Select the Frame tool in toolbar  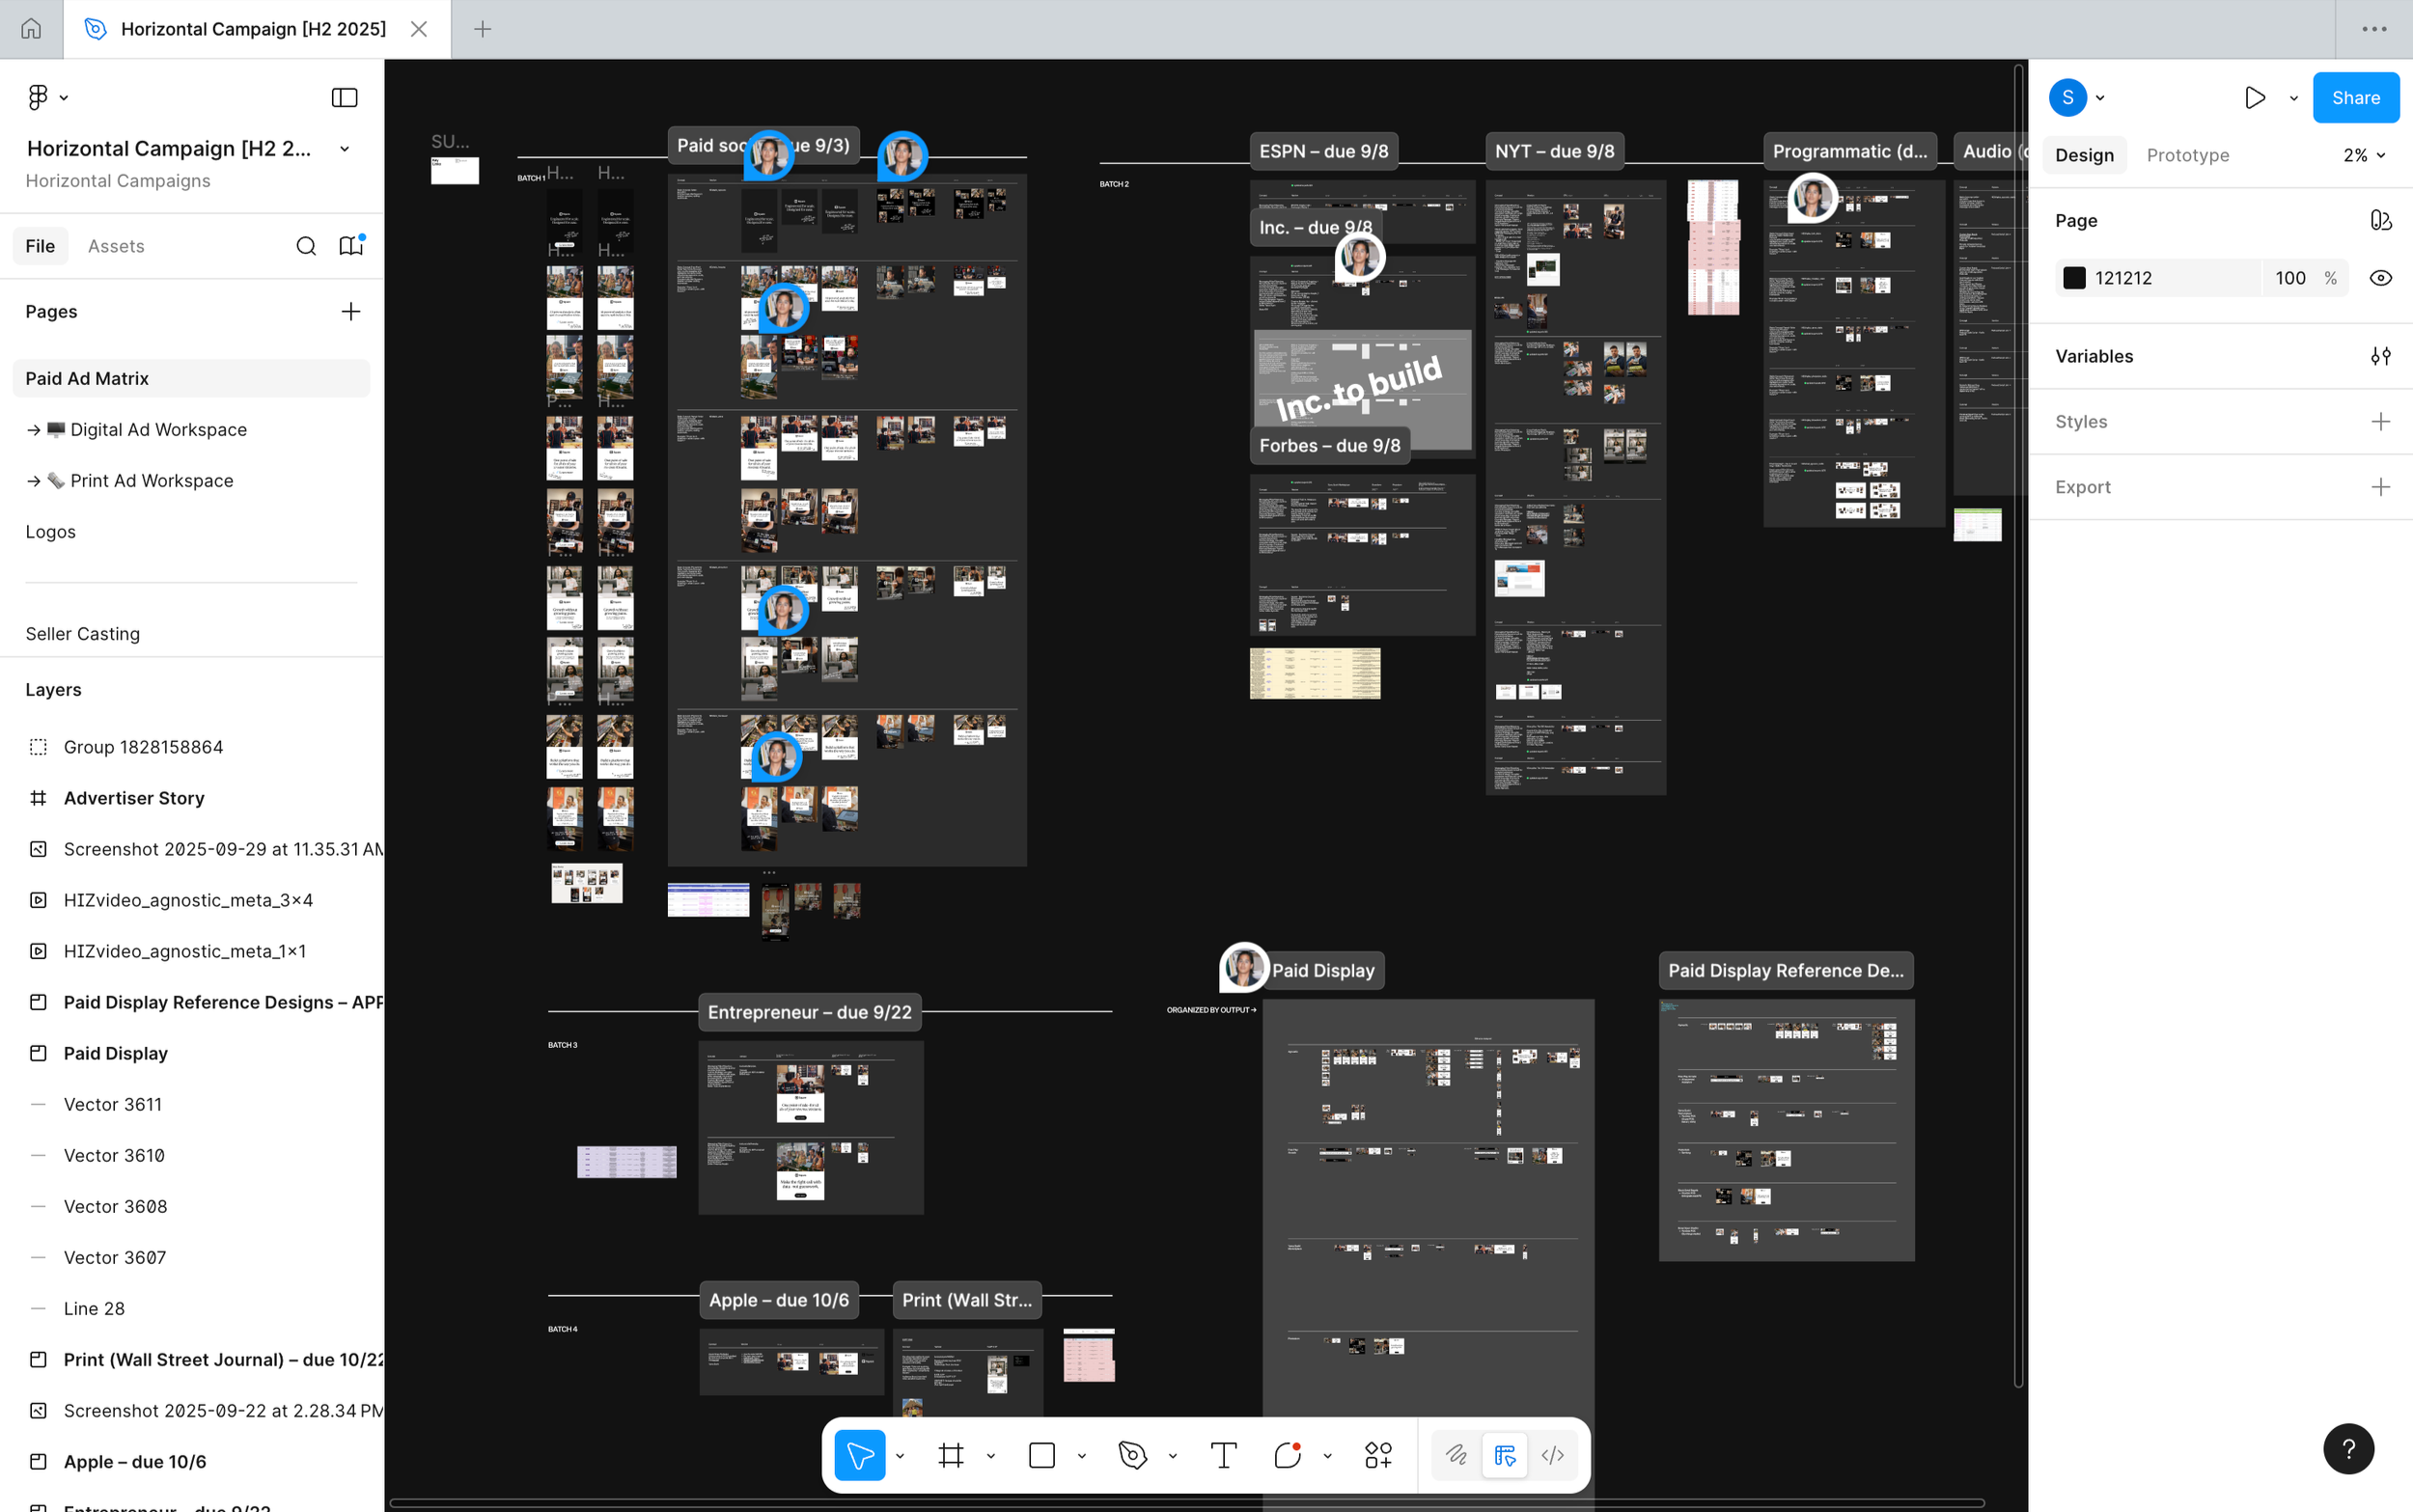(950, 1455)
